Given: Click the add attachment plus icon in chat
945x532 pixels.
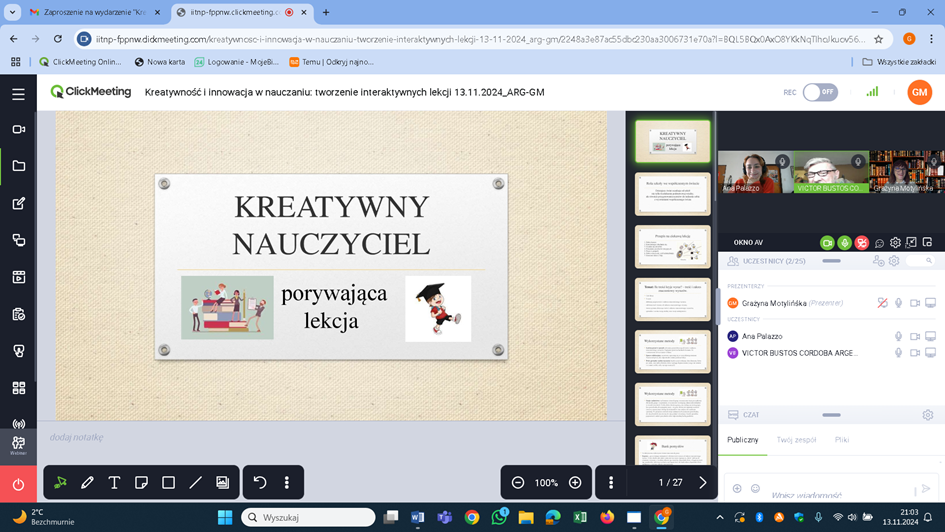Looking at the screenshot, I should [x=737, y=489].
